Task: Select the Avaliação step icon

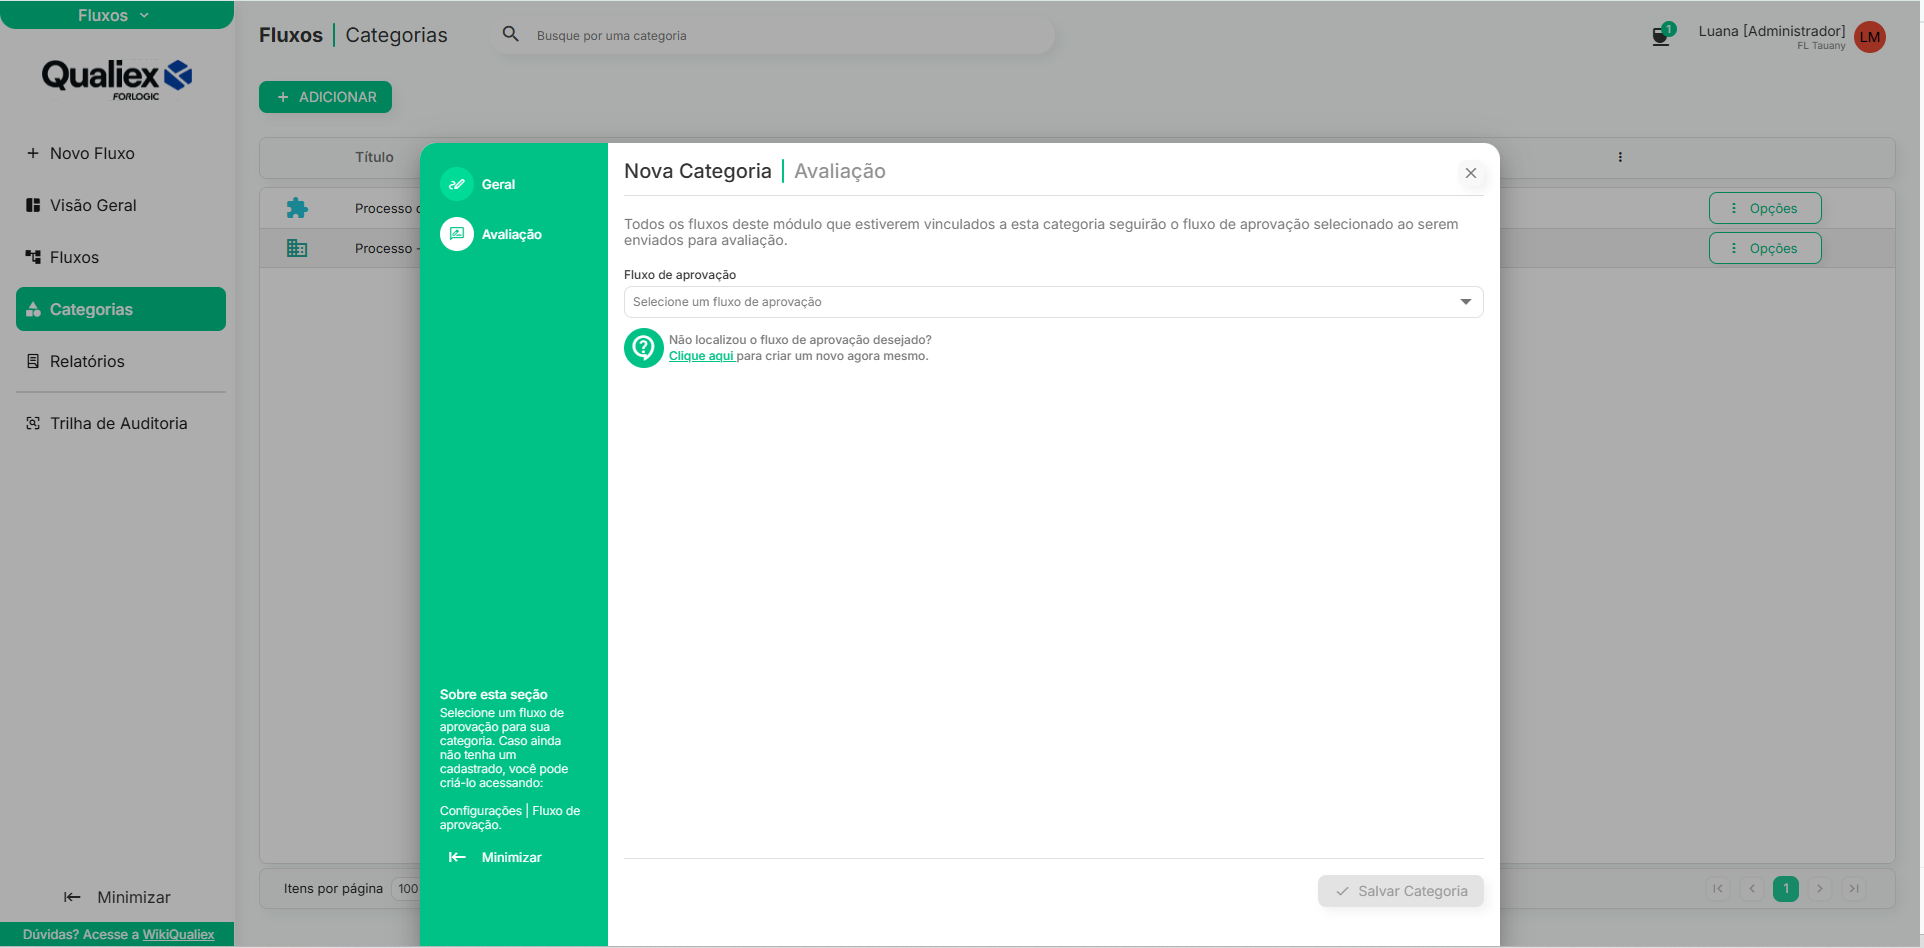Action: coord(457,234)
